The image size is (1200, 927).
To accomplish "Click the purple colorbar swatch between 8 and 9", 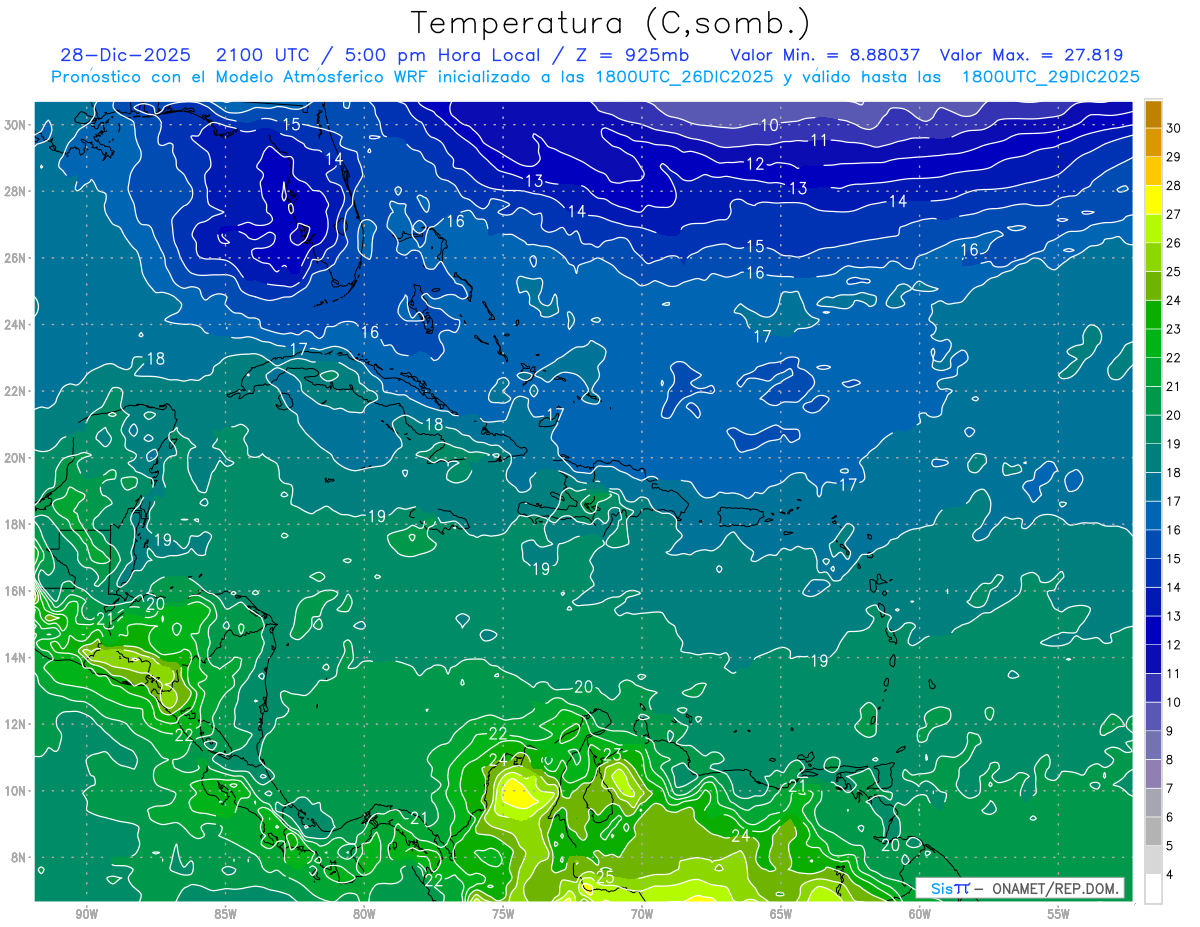I will click(x=1153, y=746).
